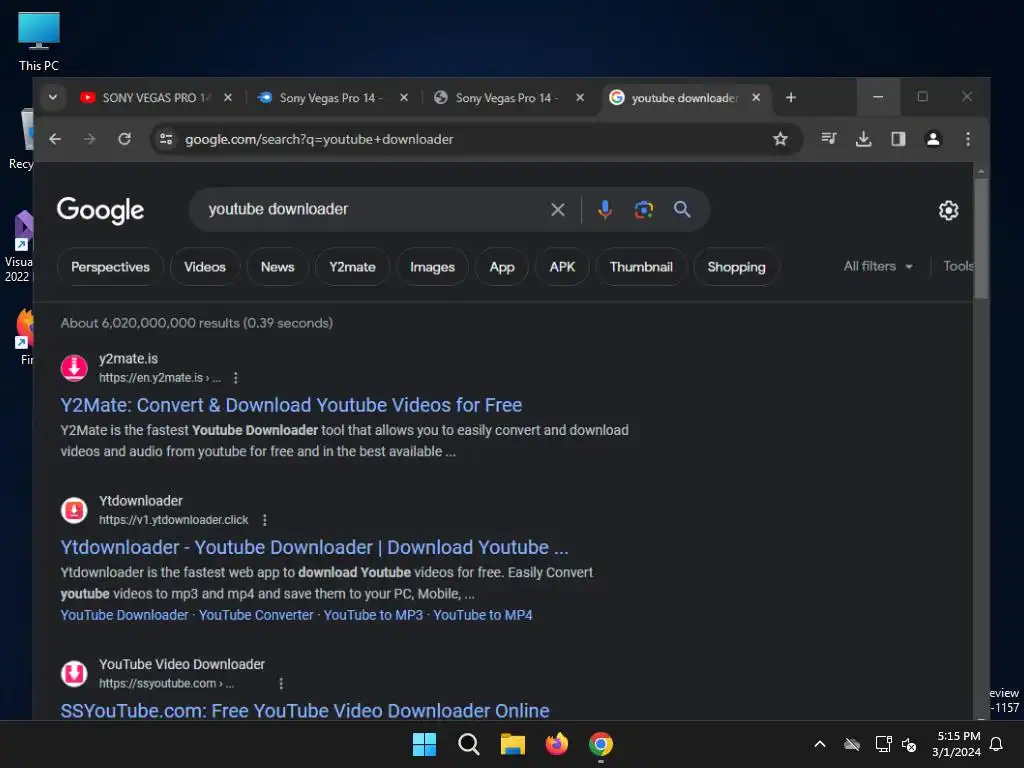Apply the Y2mate filter chip
The height and width of the screenshot is (768, 1024).
[x=352, y=267]
